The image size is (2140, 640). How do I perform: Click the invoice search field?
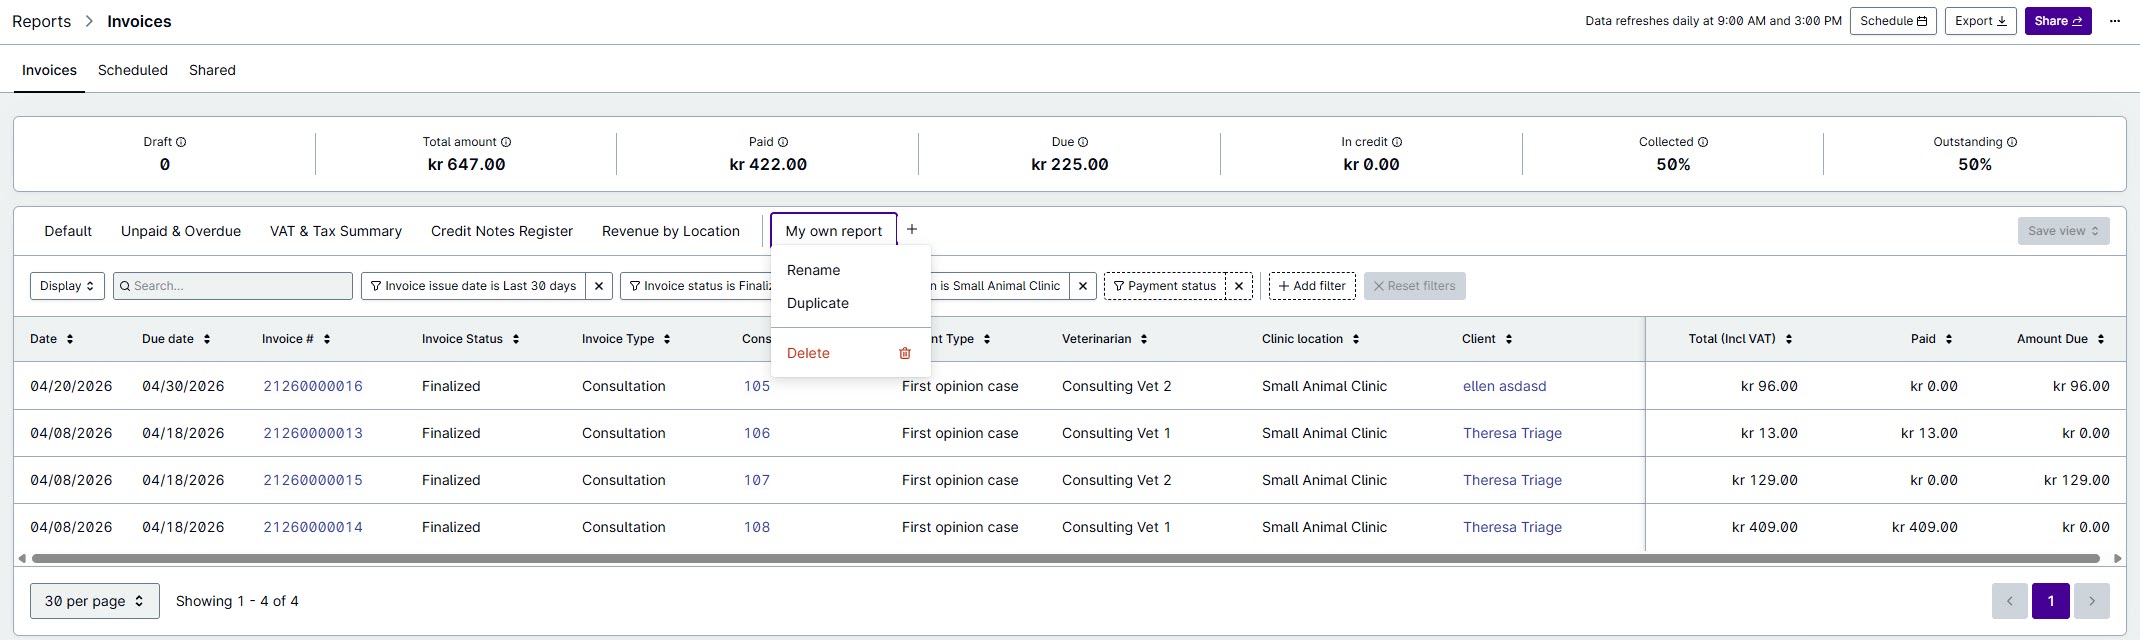click(x=233, y=286)
